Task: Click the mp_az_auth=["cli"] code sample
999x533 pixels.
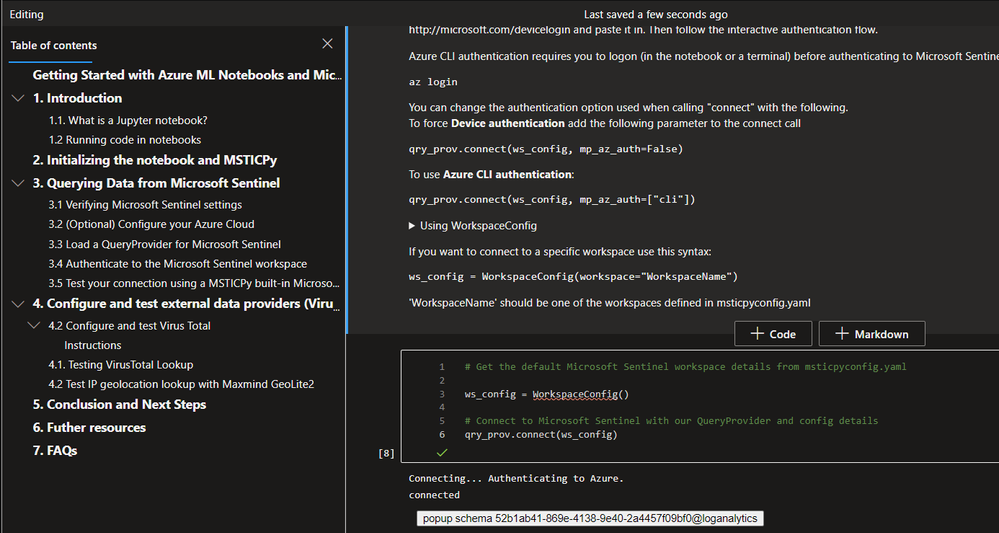Action: pyautogui.click(x=552, y=199)
